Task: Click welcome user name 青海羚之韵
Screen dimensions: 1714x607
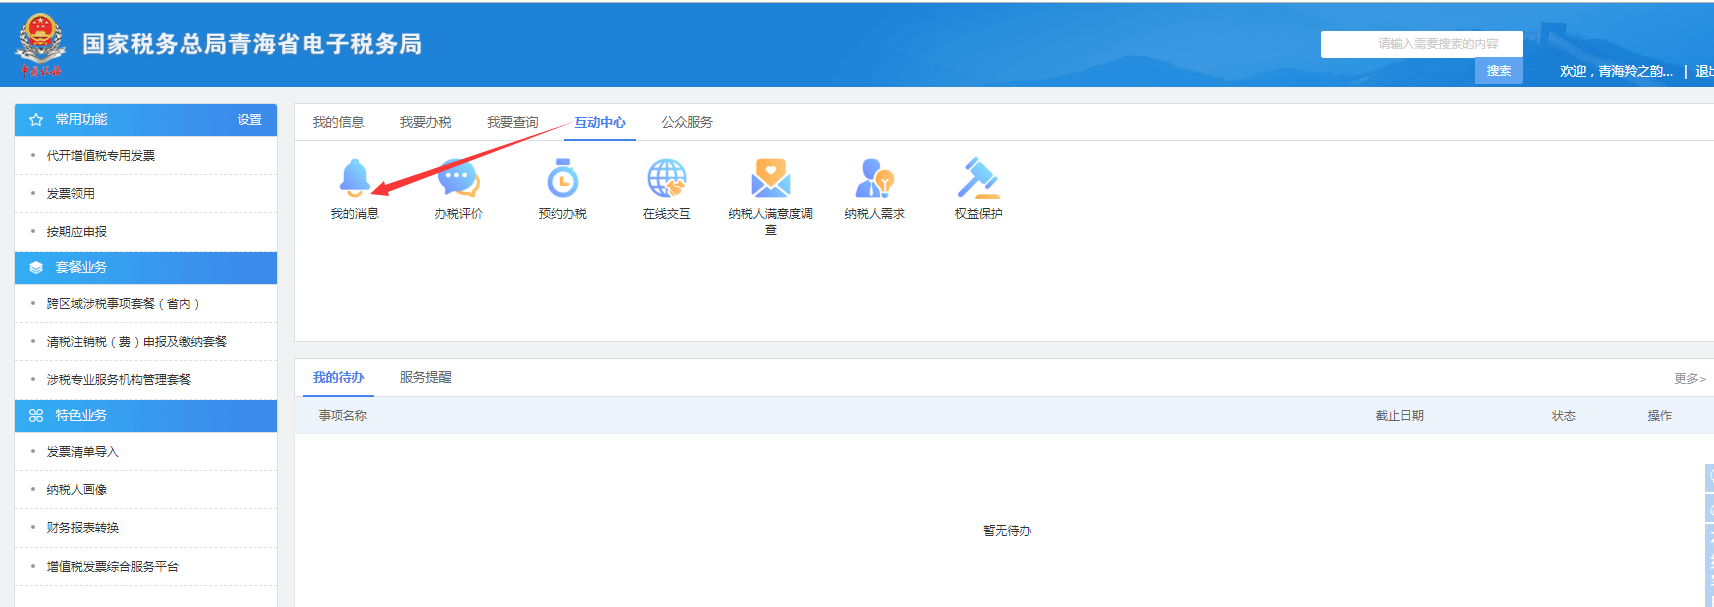Action: [1635, 72]
